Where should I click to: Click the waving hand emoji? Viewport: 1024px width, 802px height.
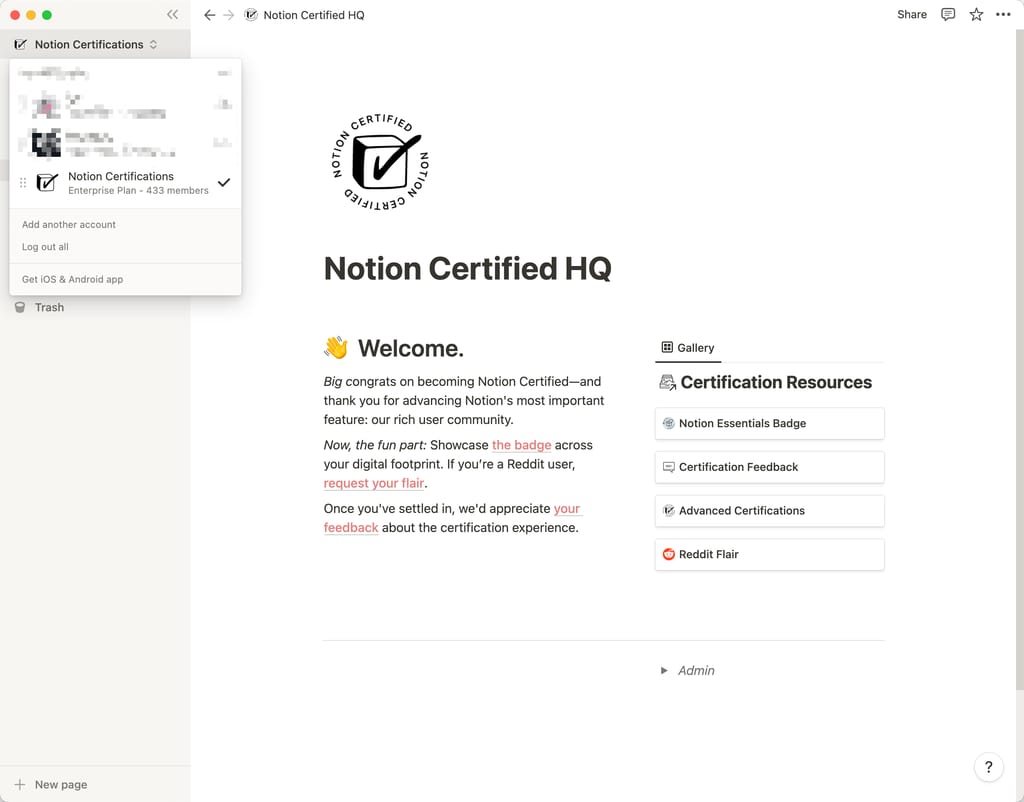336,348
